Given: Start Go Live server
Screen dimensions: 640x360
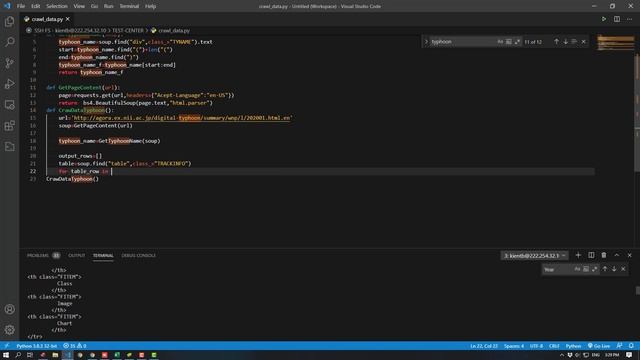Looking at the screenshot, I should (599, 346).
